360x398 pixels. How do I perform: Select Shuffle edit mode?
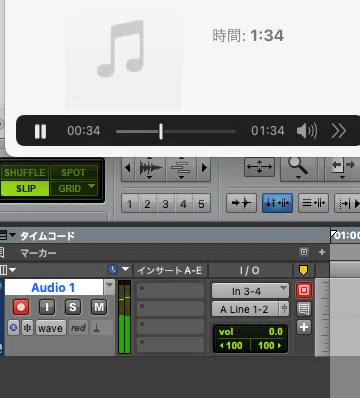(x=25, y=173)
